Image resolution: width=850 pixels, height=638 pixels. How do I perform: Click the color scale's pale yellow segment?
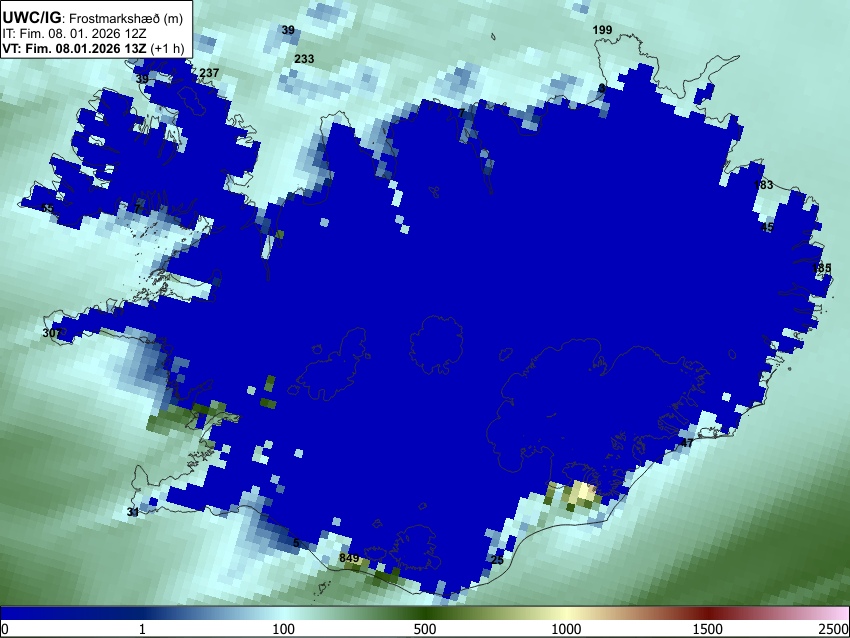click(x=566, y=613)
